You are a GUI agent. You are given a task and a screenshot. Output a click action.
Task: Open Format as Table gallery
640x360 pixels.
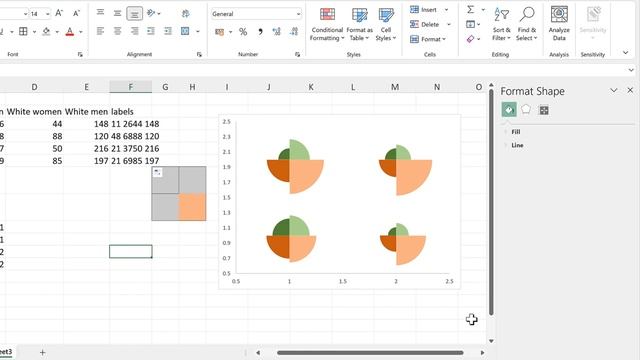pyautogui.click(x=360, y=24)
